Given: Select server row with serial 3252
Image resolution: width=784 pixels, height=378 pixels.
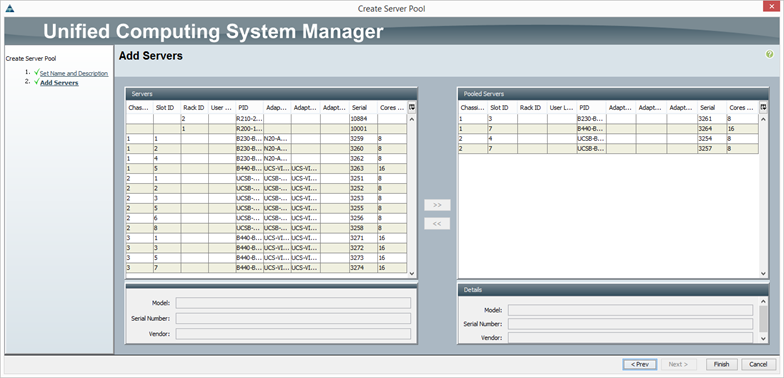Looking at the screenshot, I should pyautogui.click(x=266, y=188).
